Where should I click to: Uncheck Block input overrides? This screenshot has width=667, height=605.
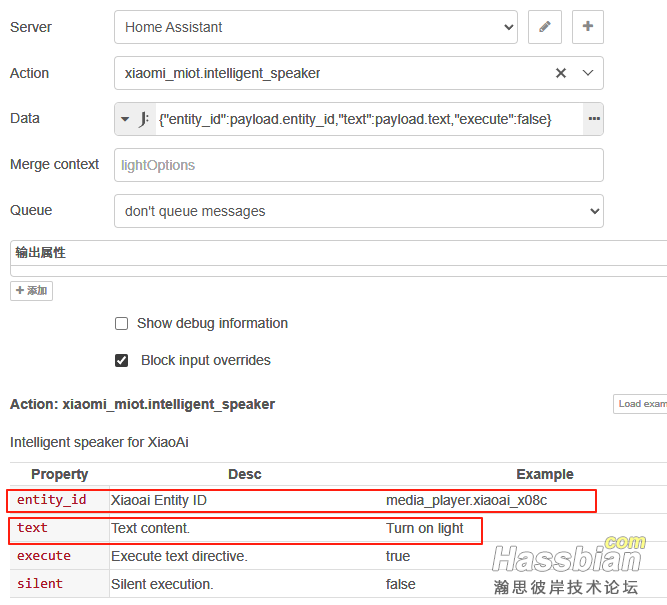pyautogui.click(x=121, y=360)
